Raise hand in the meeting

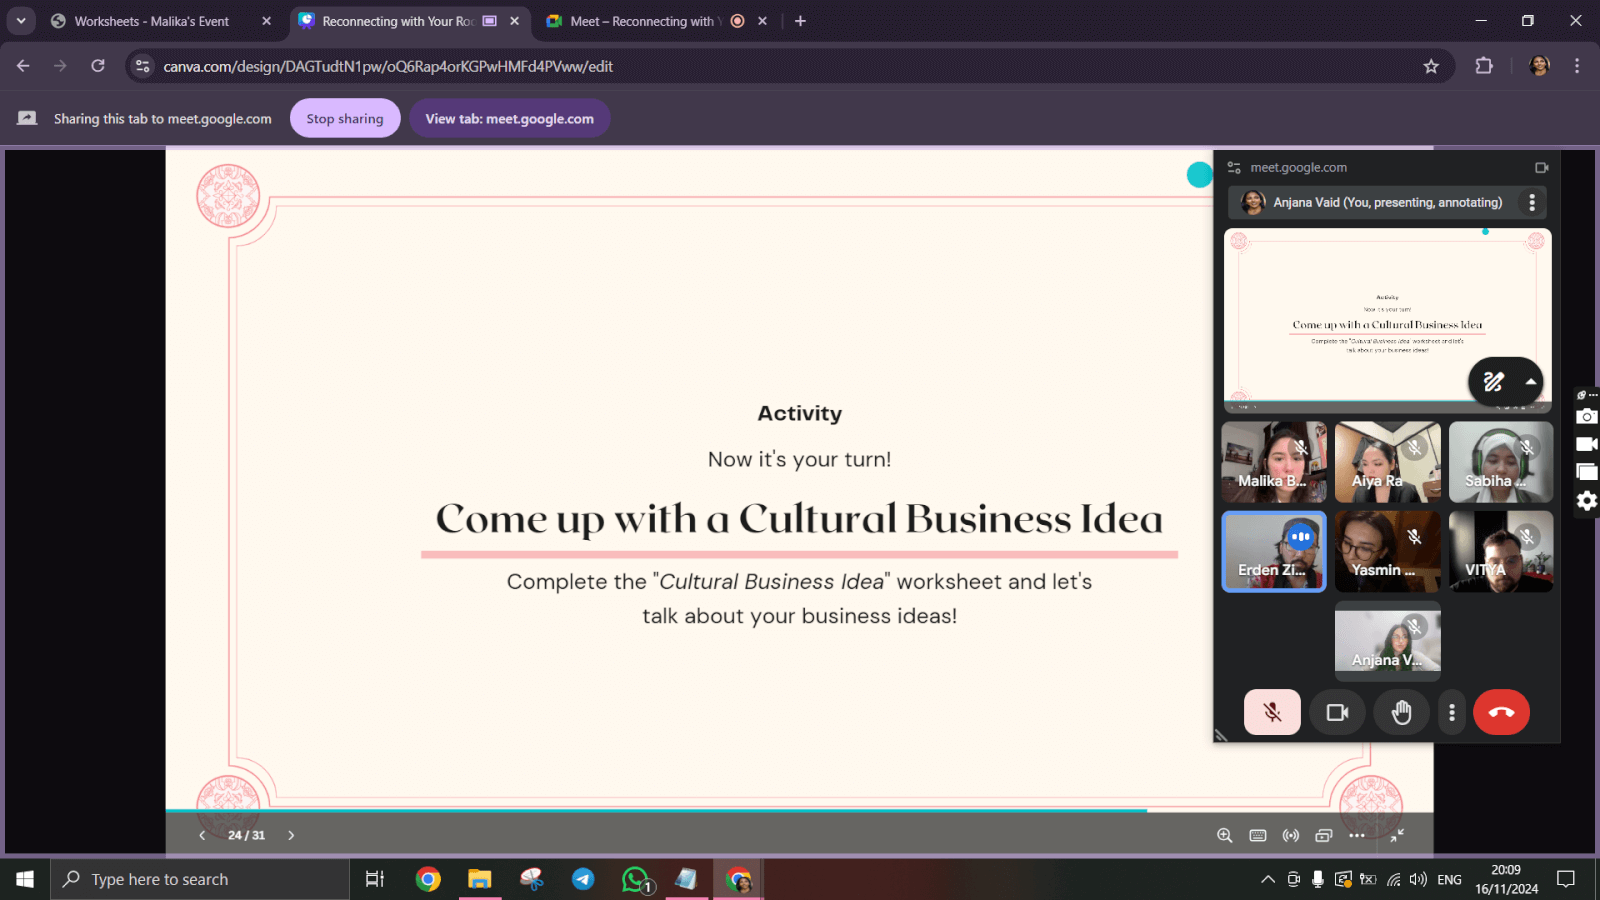pyautogui.click(x=1401, y=712)
